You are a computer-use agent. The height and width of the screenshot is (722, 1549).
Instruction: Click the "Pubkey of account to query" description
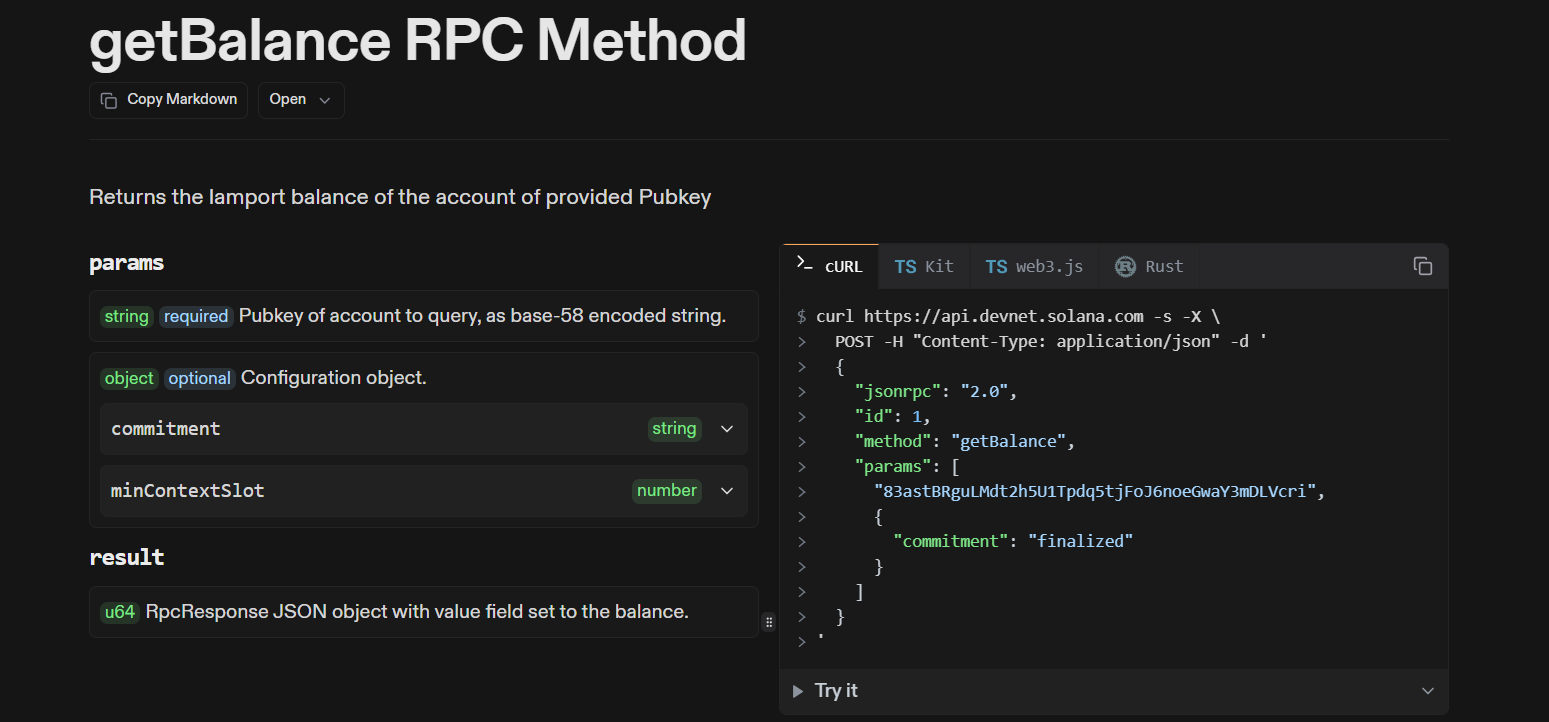click(x=483, y=316)
